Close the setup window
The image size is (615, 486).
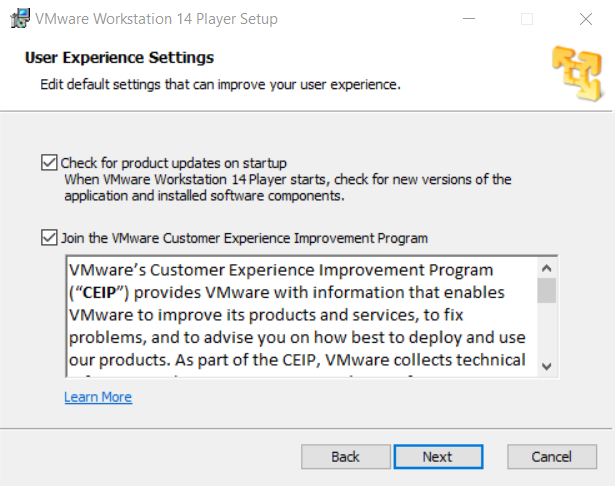click(586, 18)
